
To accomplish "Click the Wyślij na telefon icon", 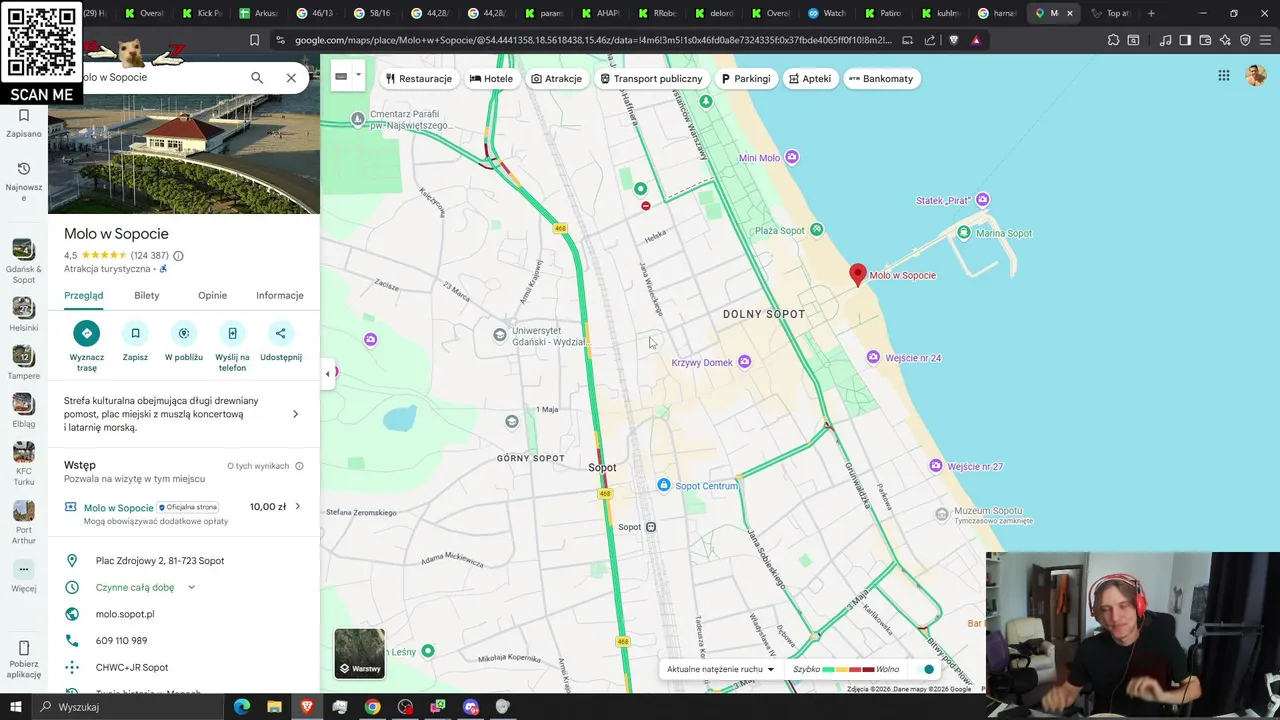I will pos(232,333).
